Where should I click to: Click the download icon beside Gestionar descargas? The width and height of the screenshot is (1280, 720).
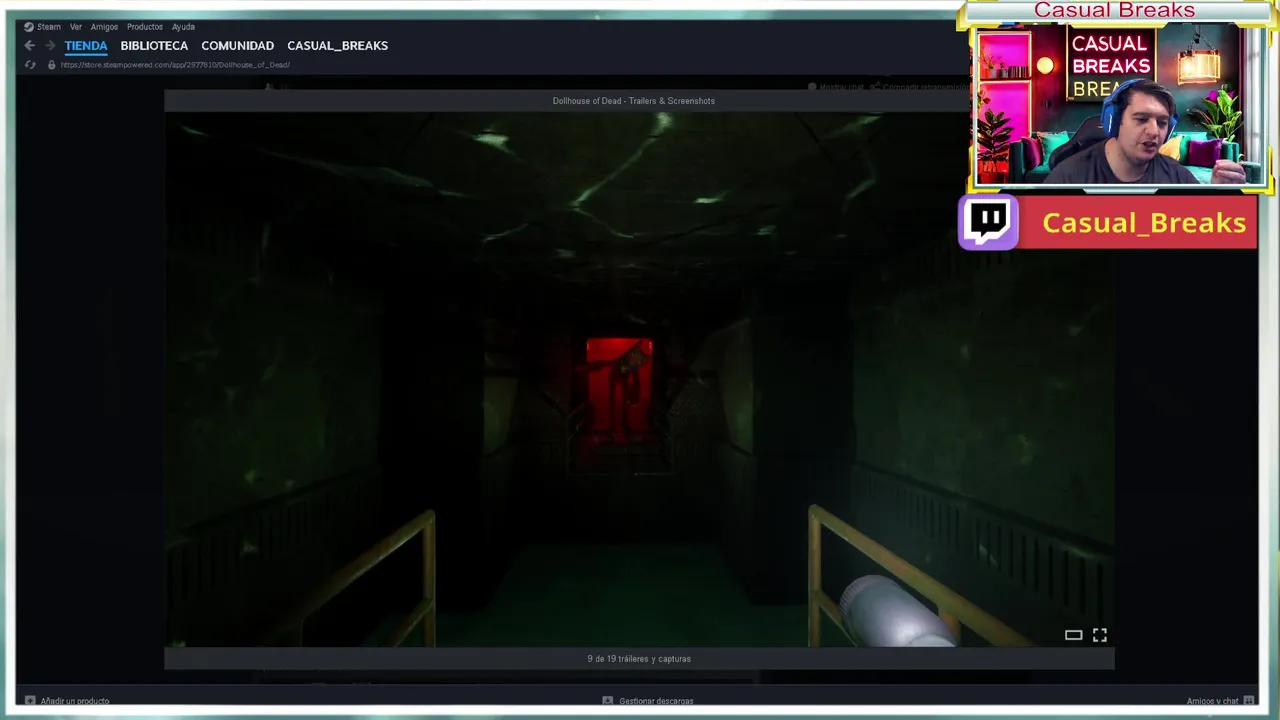coord(607,701)
